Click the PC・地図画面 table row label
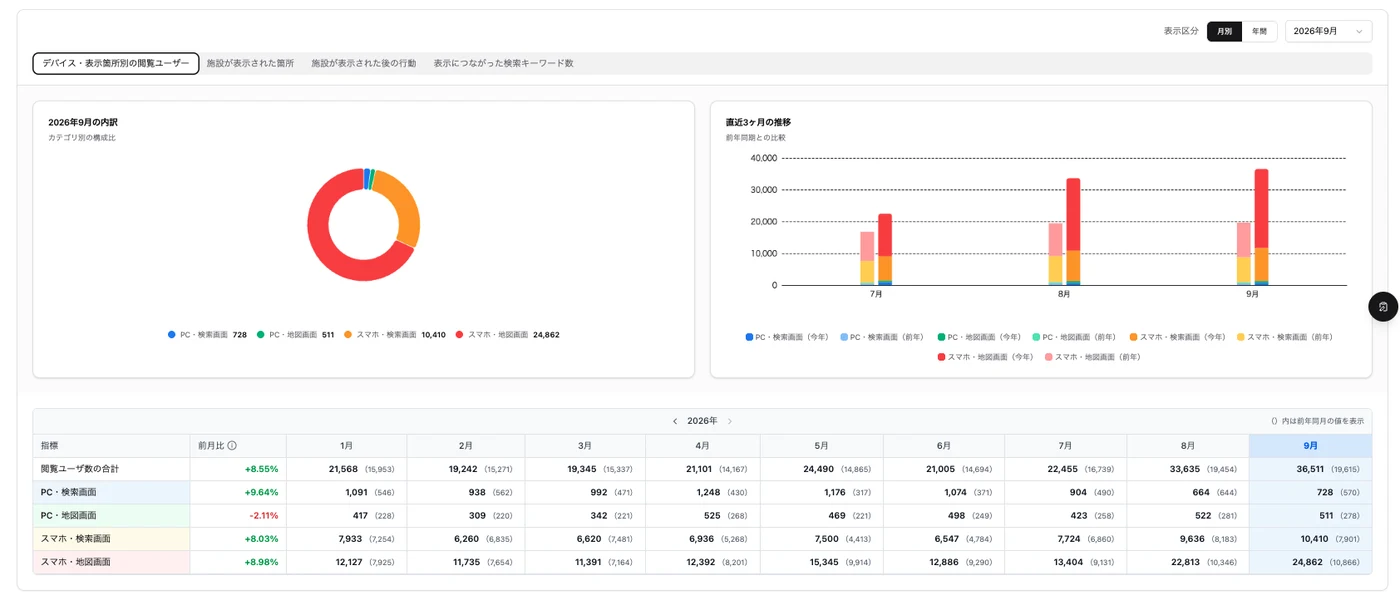The image size is (1400, 605). (68, 515)
